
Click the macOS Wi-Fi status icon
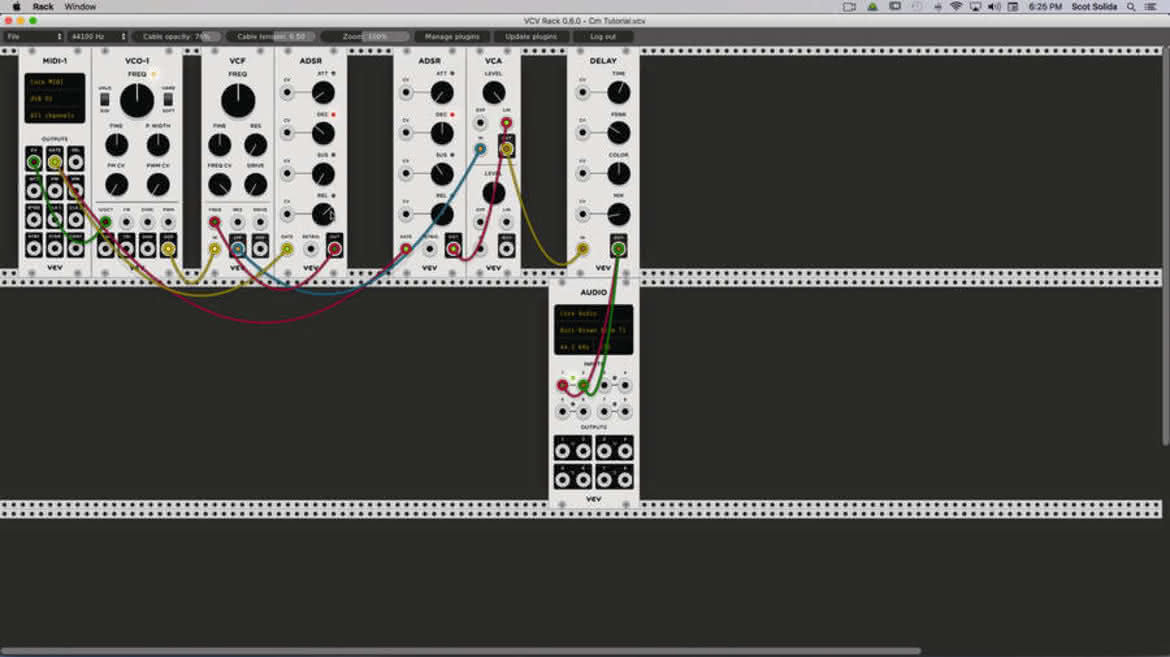[x=956, y=7]
